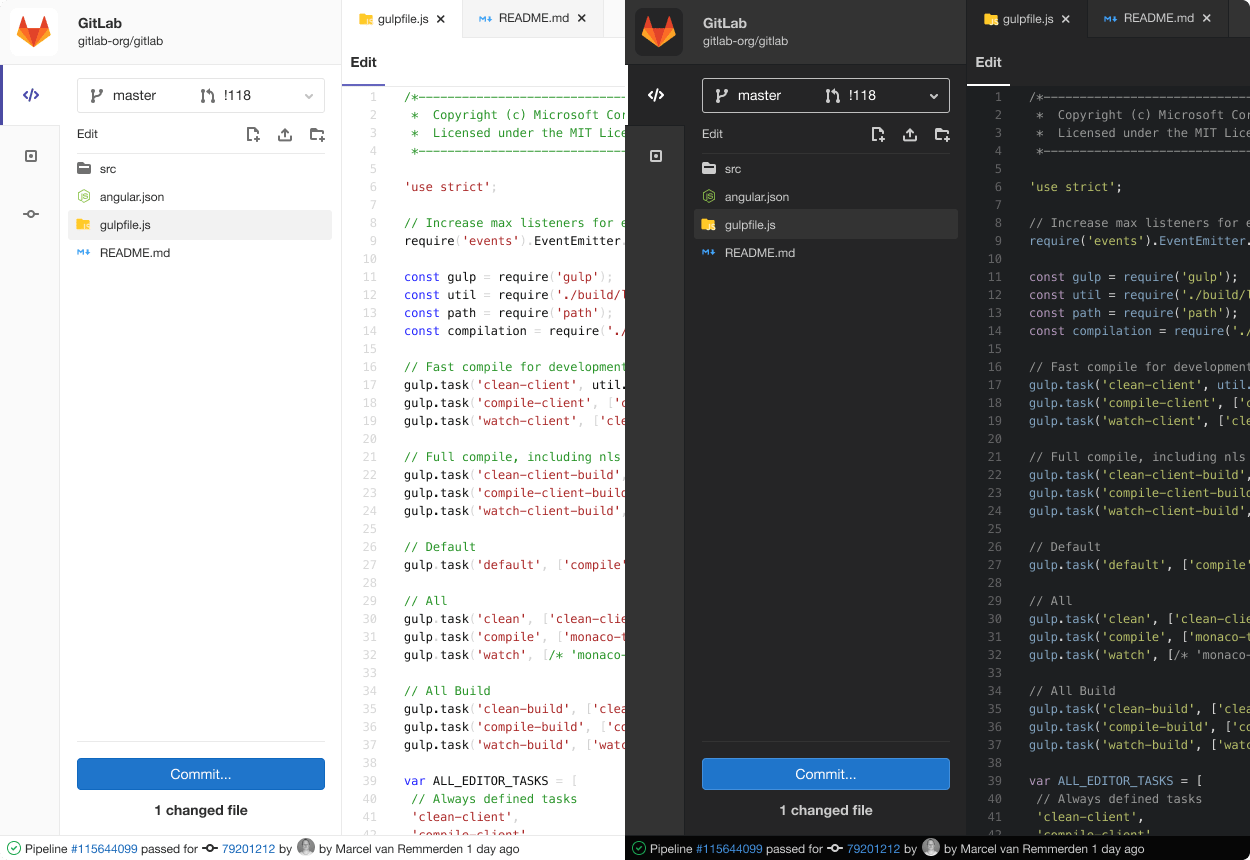Click Marcel van Remmerden's avatar in status bar

(307, 848)
